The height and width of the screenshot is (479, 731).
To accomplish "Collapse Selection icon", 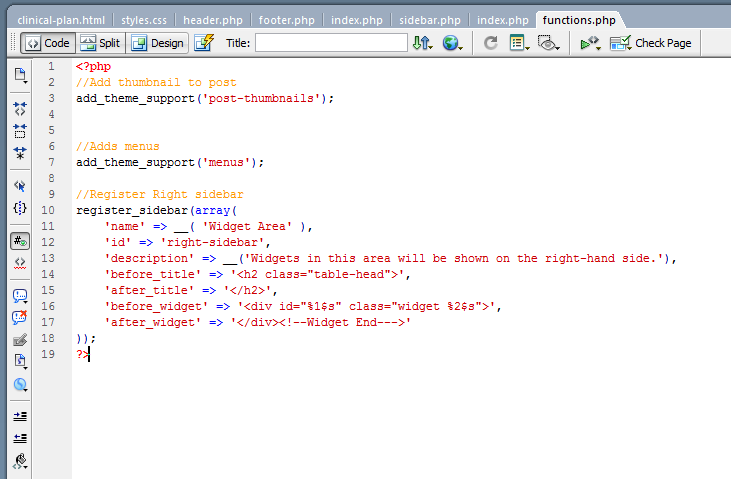I will (20, 131).
